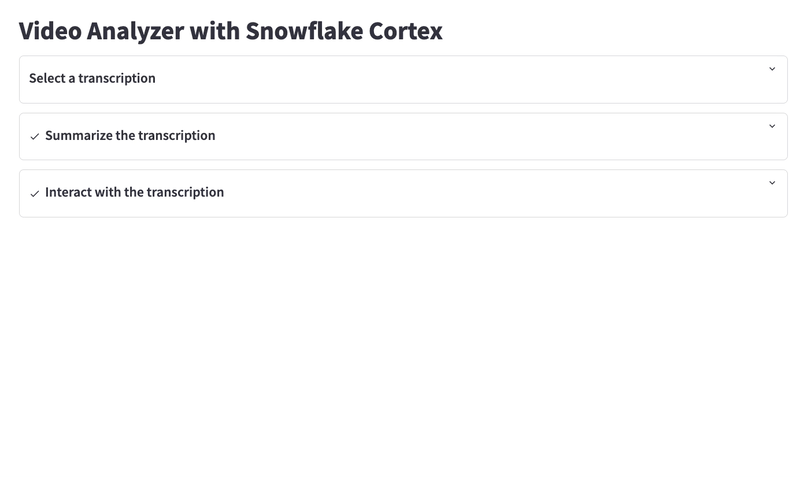This screenshot has height=480, width=800.
Task: Click checkmark icon beside Interact with the transcription
Action: tap(35, 193)
